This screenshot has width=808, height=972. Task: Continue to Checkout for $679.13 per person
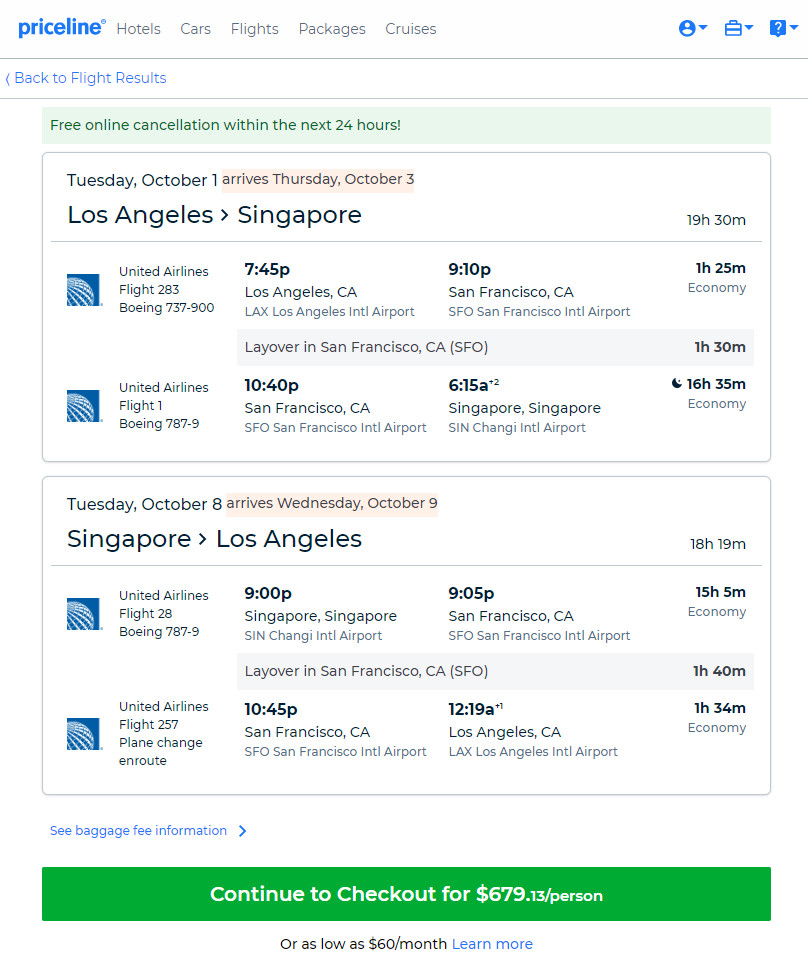[406, 894]
